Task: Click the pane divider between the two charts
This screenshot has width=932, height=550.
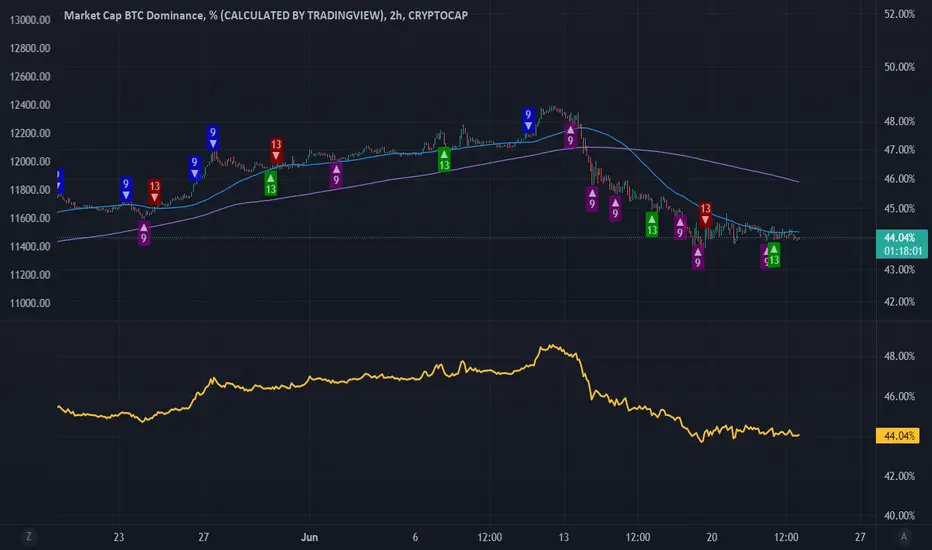Action: (466, 321)
